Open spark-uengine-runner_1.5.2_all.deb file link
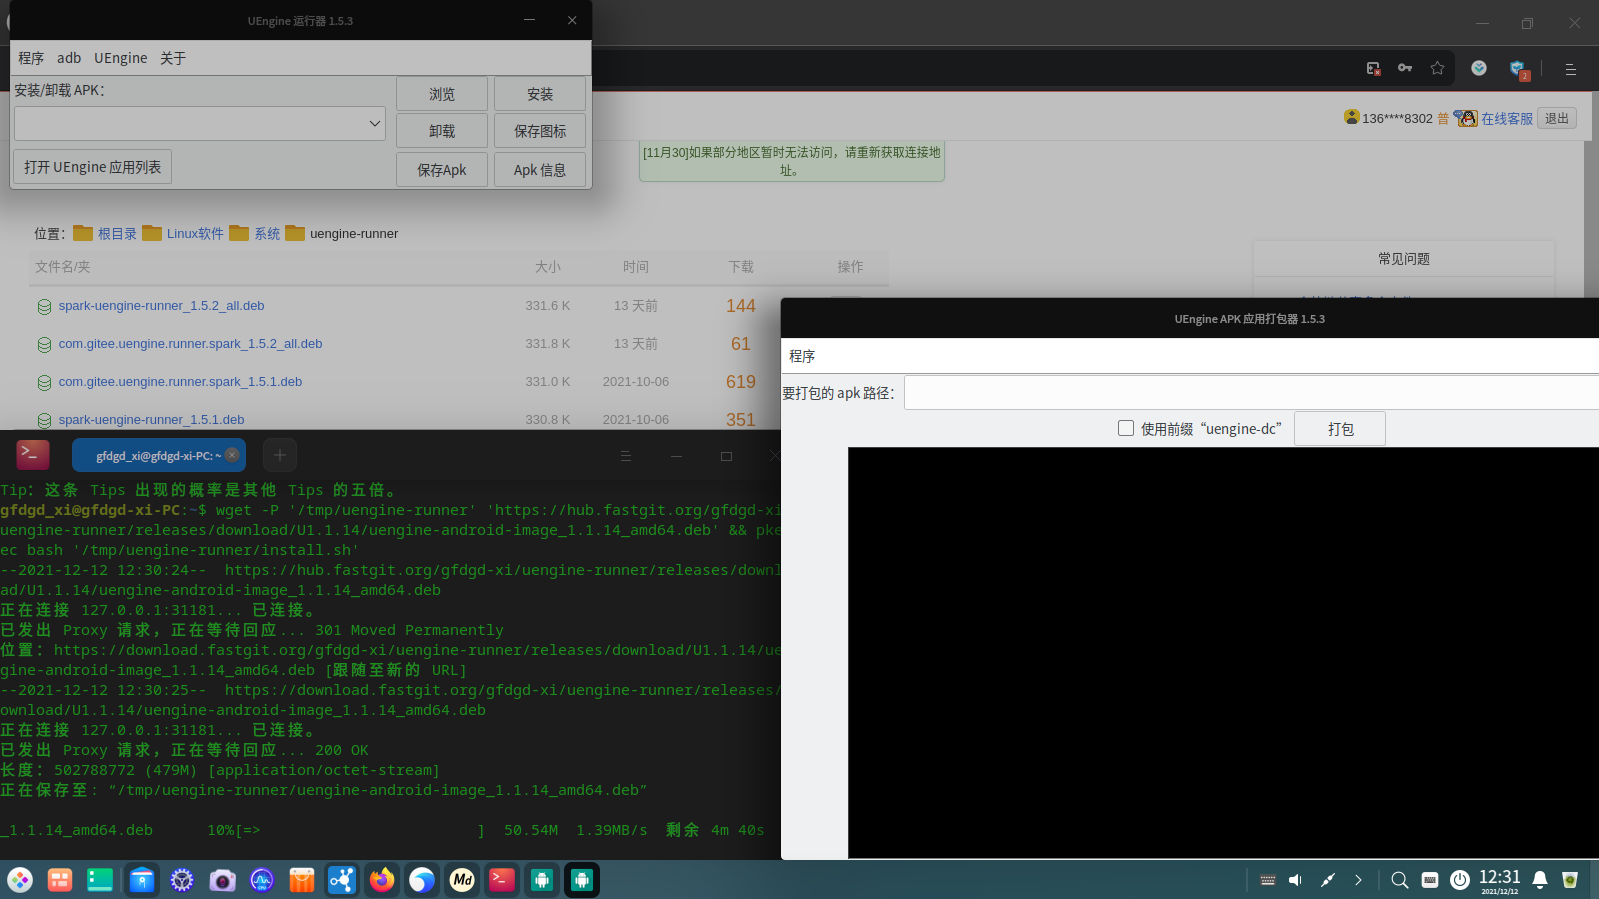This screenshot has height=899, width=1599. [161, 306]
